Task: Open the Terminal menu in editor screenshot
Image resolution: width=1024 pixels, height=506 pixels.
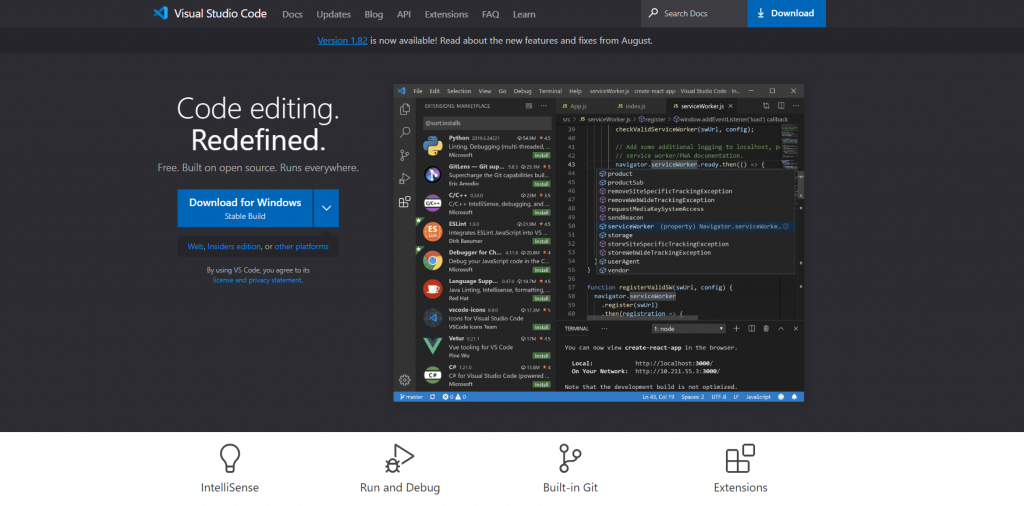Action: pos(551,91)
